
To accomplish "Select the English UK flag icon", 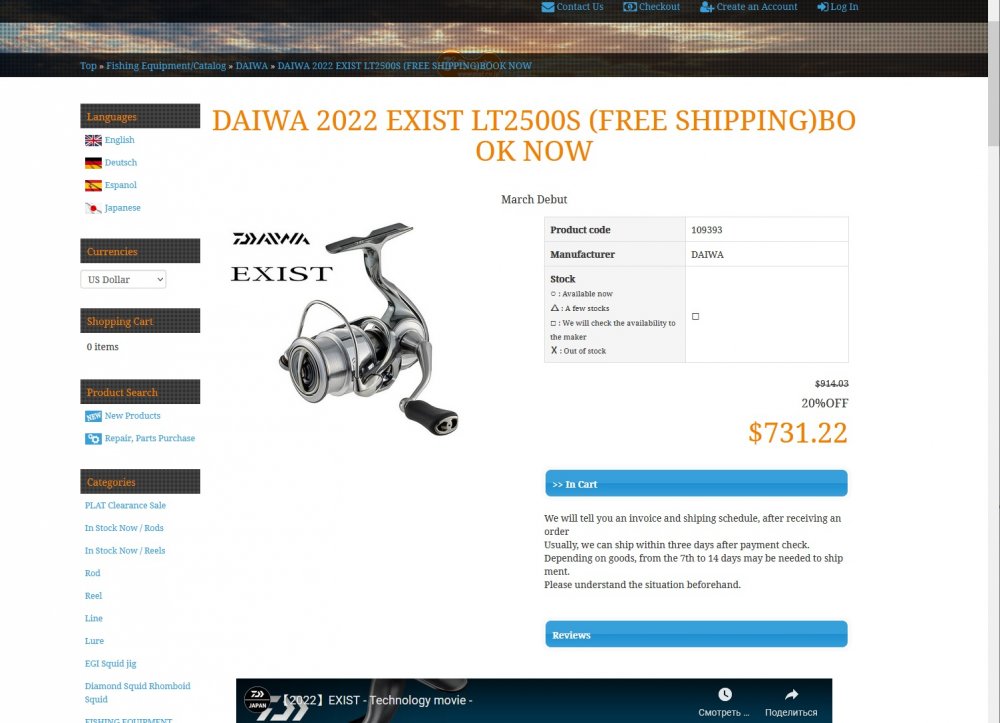I will [93, 140].
